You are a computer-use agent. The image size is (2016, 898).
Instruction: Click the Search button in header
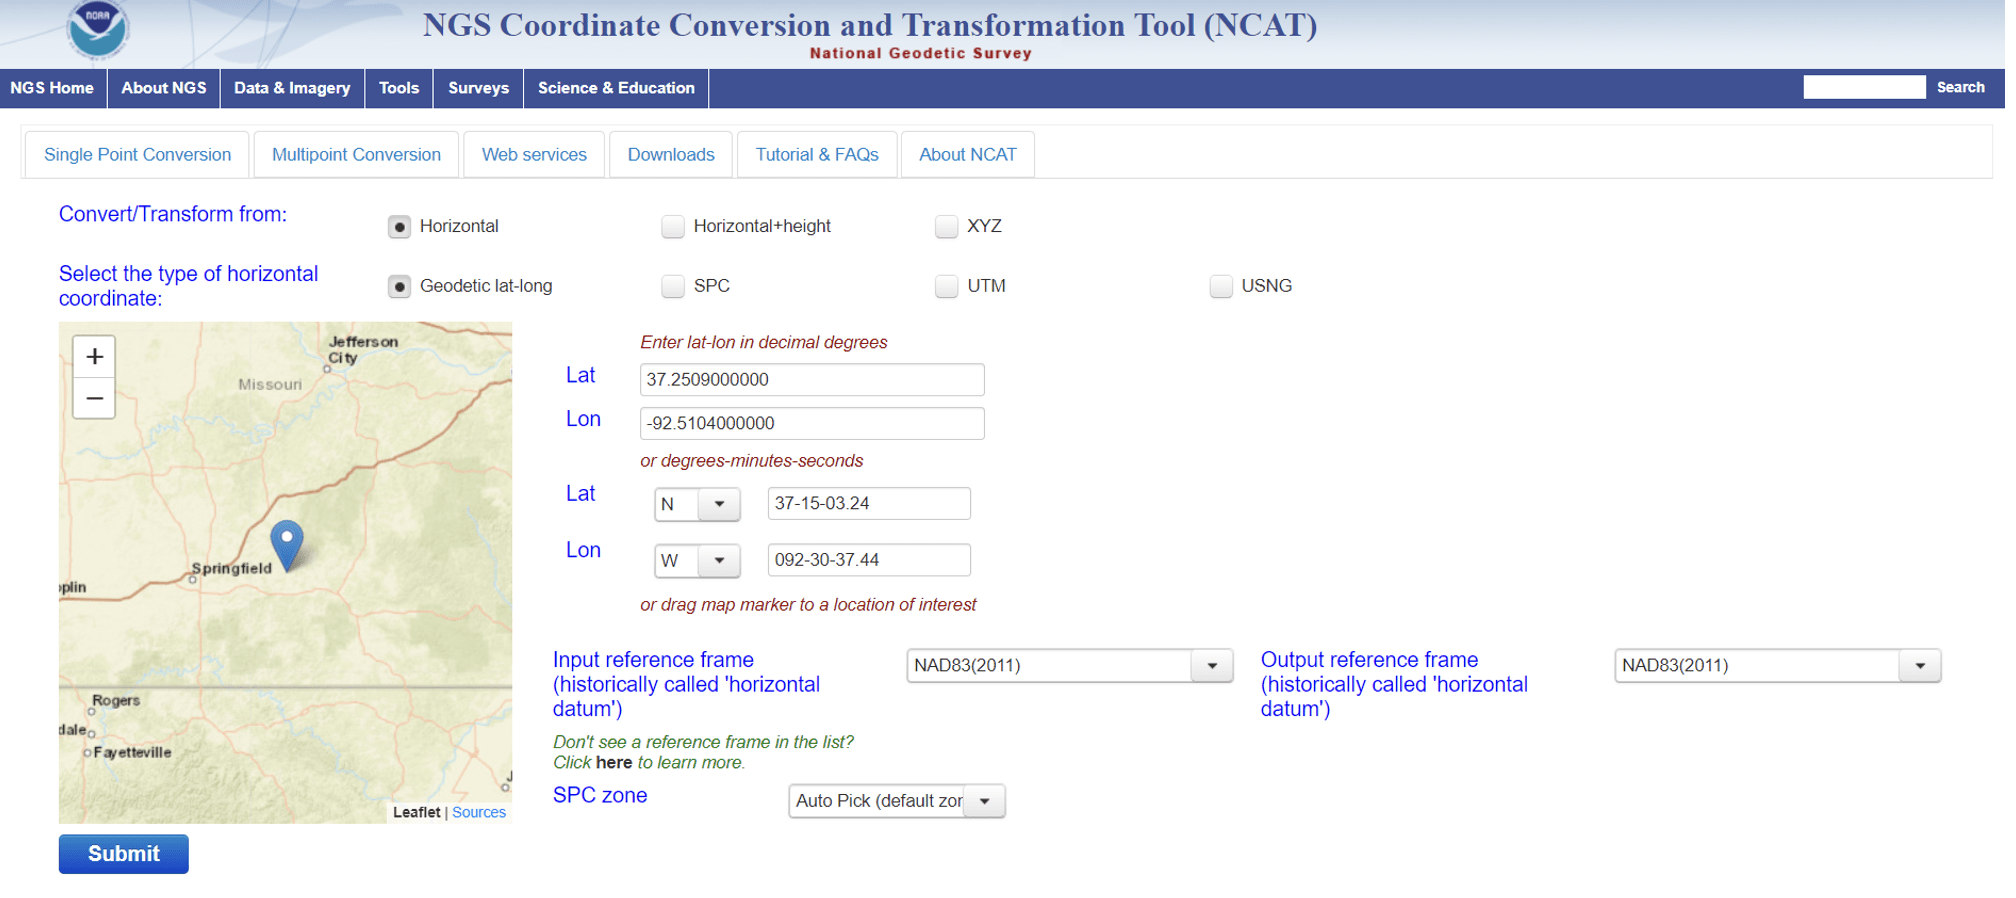(x=1960, y=87)
